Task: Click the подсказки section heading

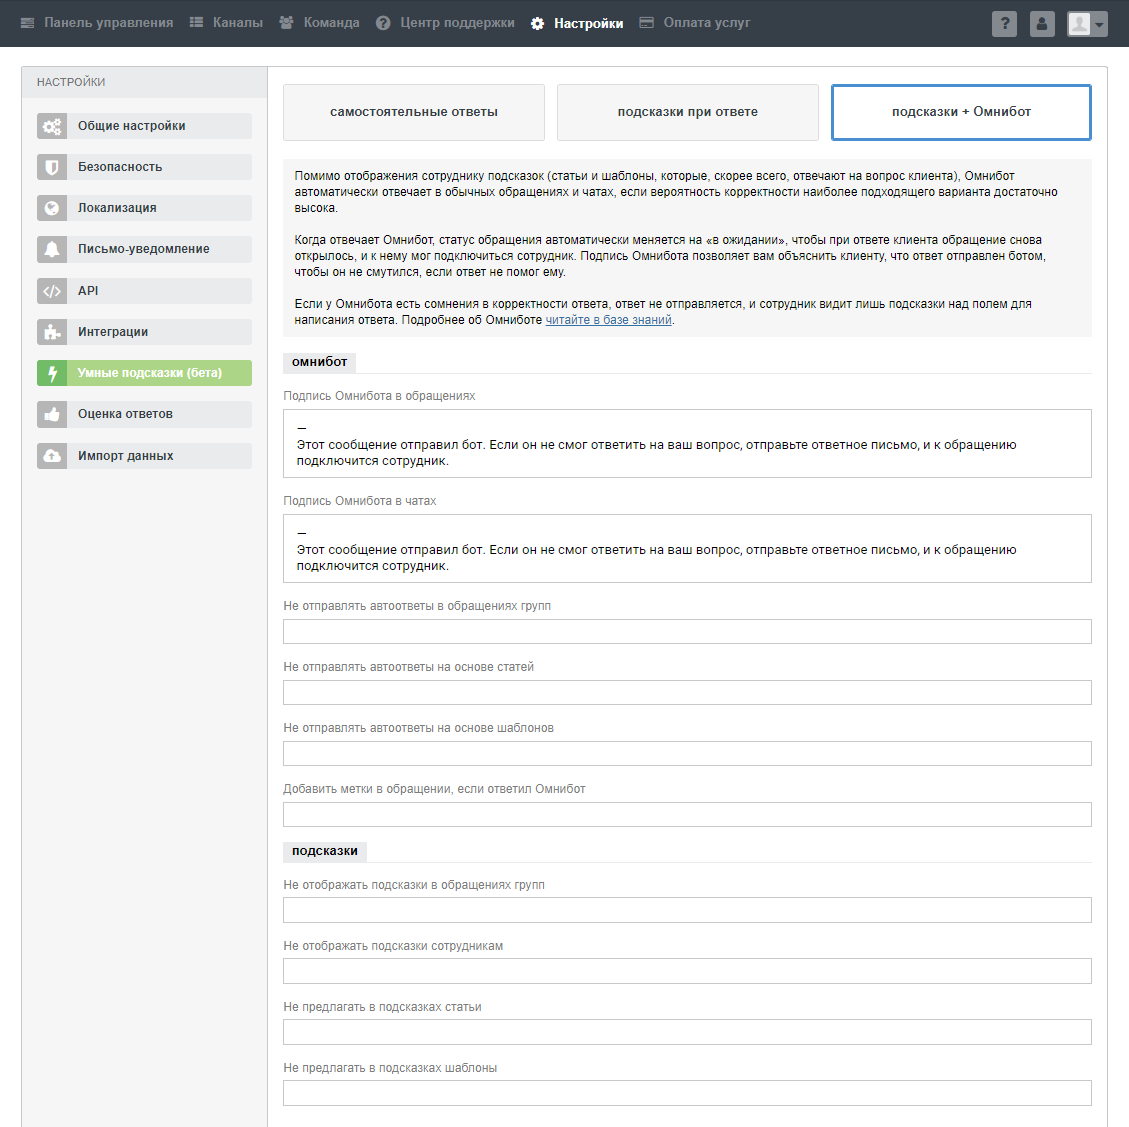Action: click(325, 851)
